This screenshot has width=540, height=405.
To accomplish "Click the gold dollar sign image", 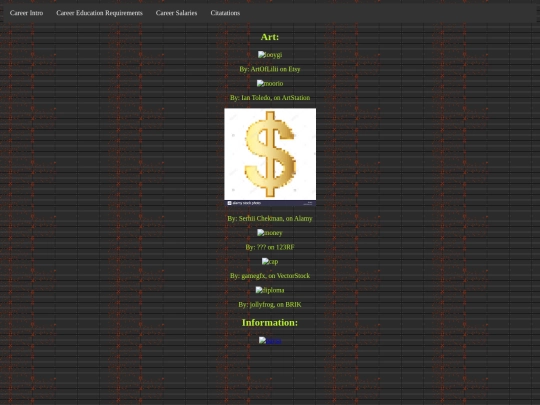I will coord(270,157).
